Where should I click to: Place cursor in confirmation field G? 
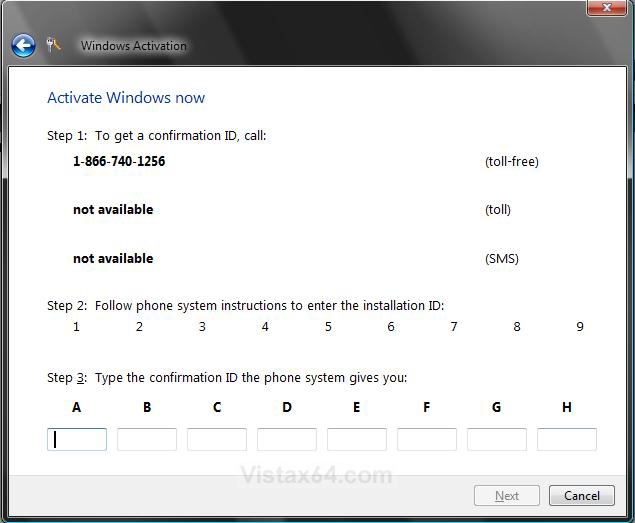pos(497,439)
